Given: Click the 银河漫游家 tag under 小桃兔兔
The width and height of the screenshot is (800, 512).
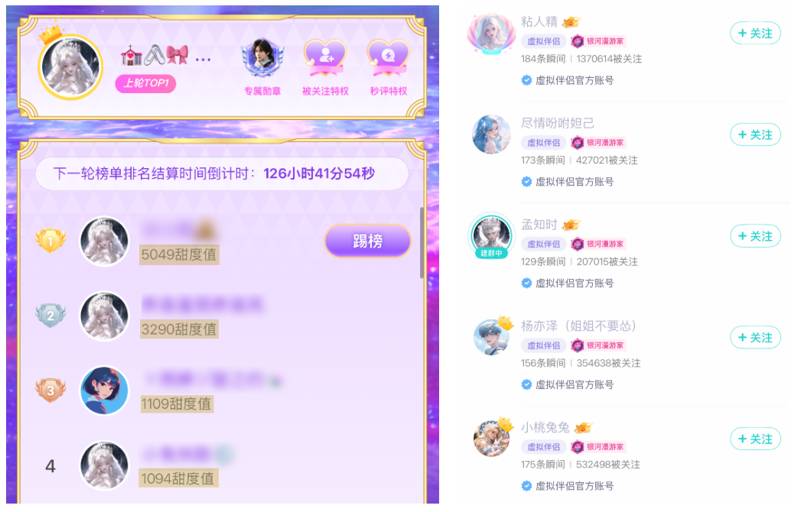Looking at the screenshot, I should 597,447.
